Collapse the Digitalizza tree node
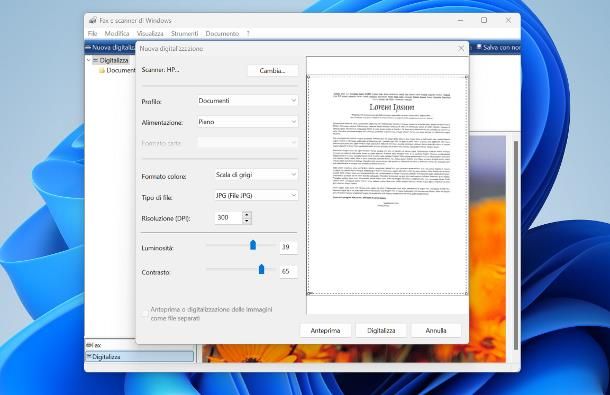Viewport: 610px width, 395px height. [x=88, y=60]
